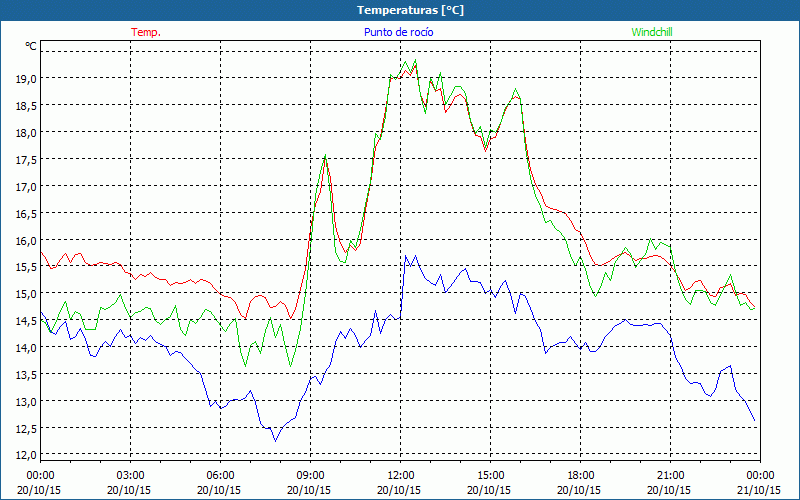
Task: Click the 18,5 value on the y-axis
Action: [x=24, y=105]
